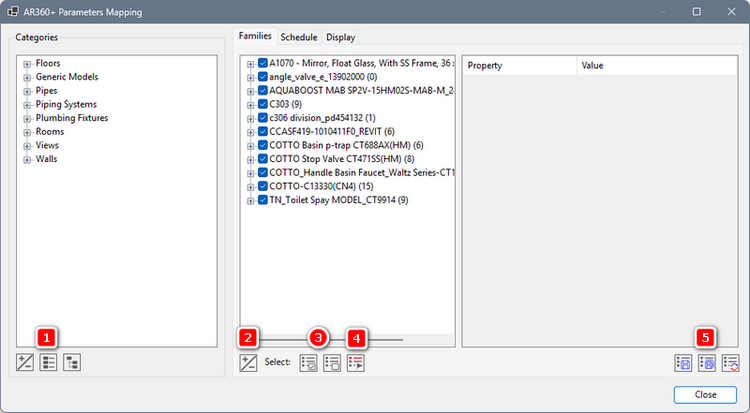Toggle checkbox for COTTO Stop Valve CT471SS(HM)
750x413 pixels.
point(262,158)
